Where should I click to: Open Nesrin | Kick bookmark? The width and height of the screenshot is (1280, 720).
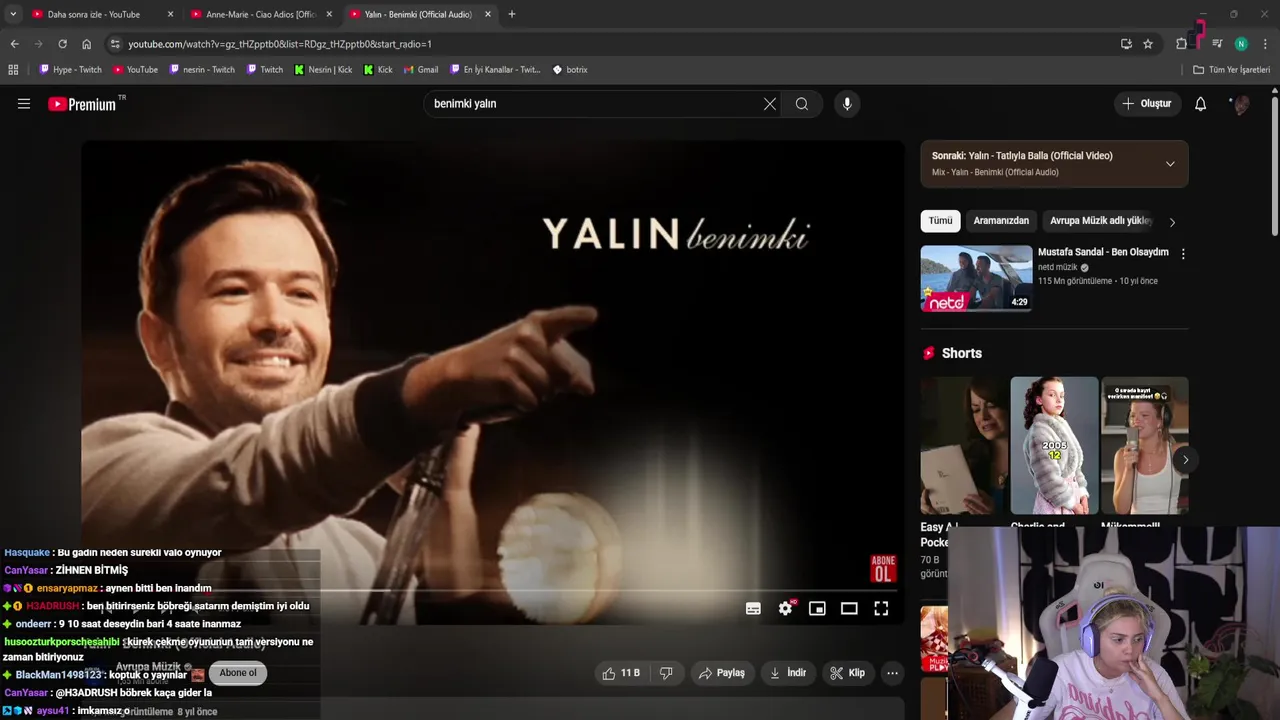[323, 70]
